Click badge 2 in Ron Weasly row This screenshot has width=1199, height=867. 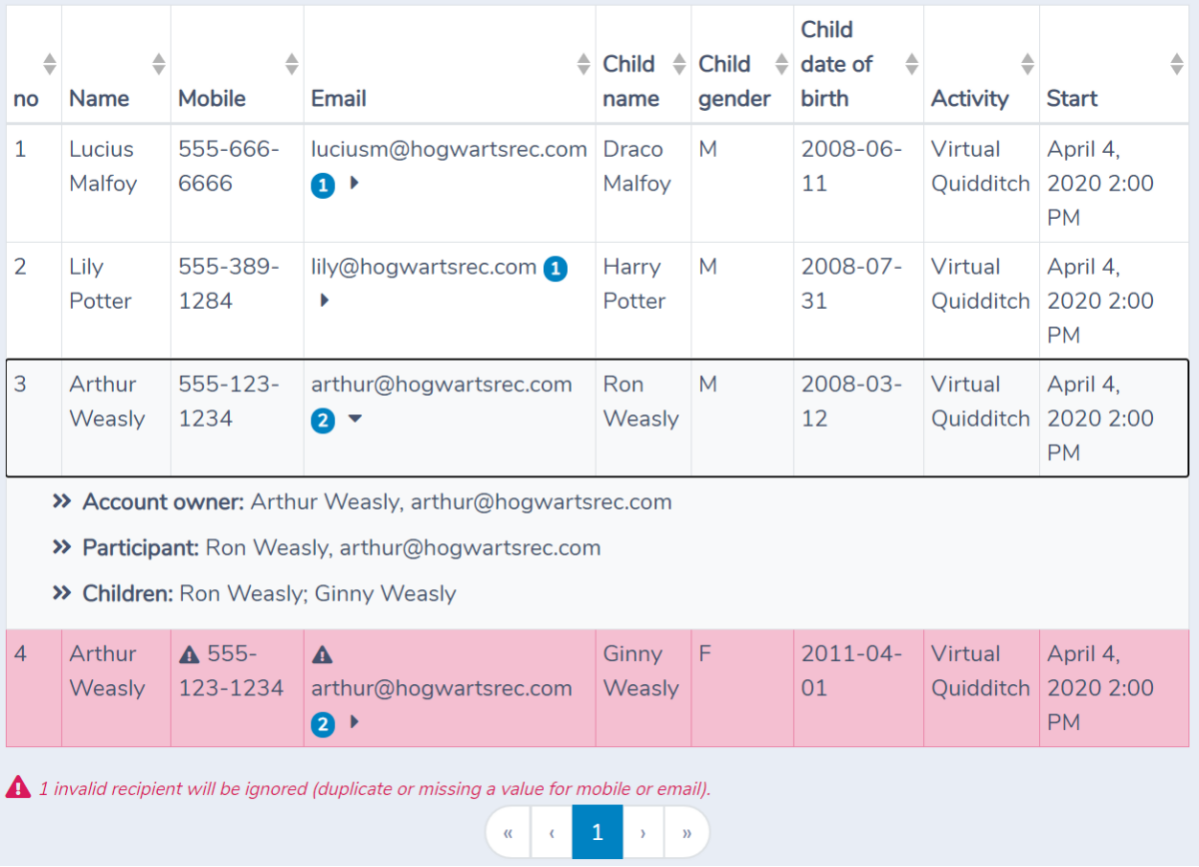pyautogui.click(x=323, y=421)
